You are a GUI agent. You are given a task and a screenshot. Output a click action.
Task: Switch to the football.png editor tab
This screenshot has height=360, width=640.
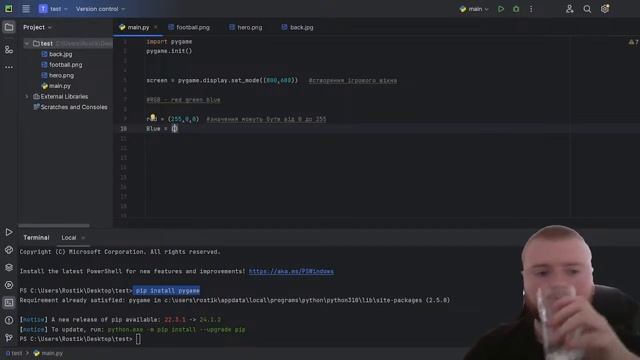point(189,27)
